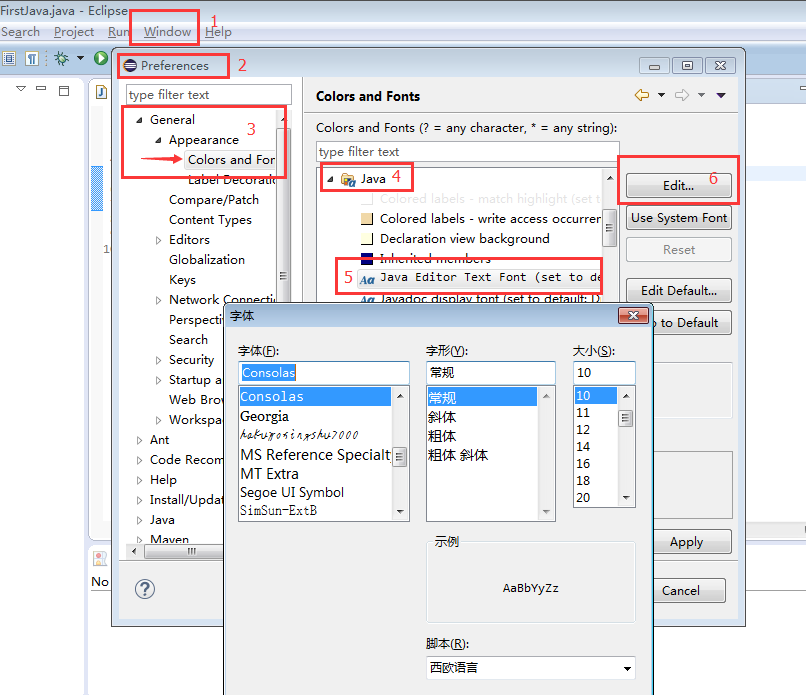Select Compare/Patch preference page
806x695 pixels.
tap(214, 200)
